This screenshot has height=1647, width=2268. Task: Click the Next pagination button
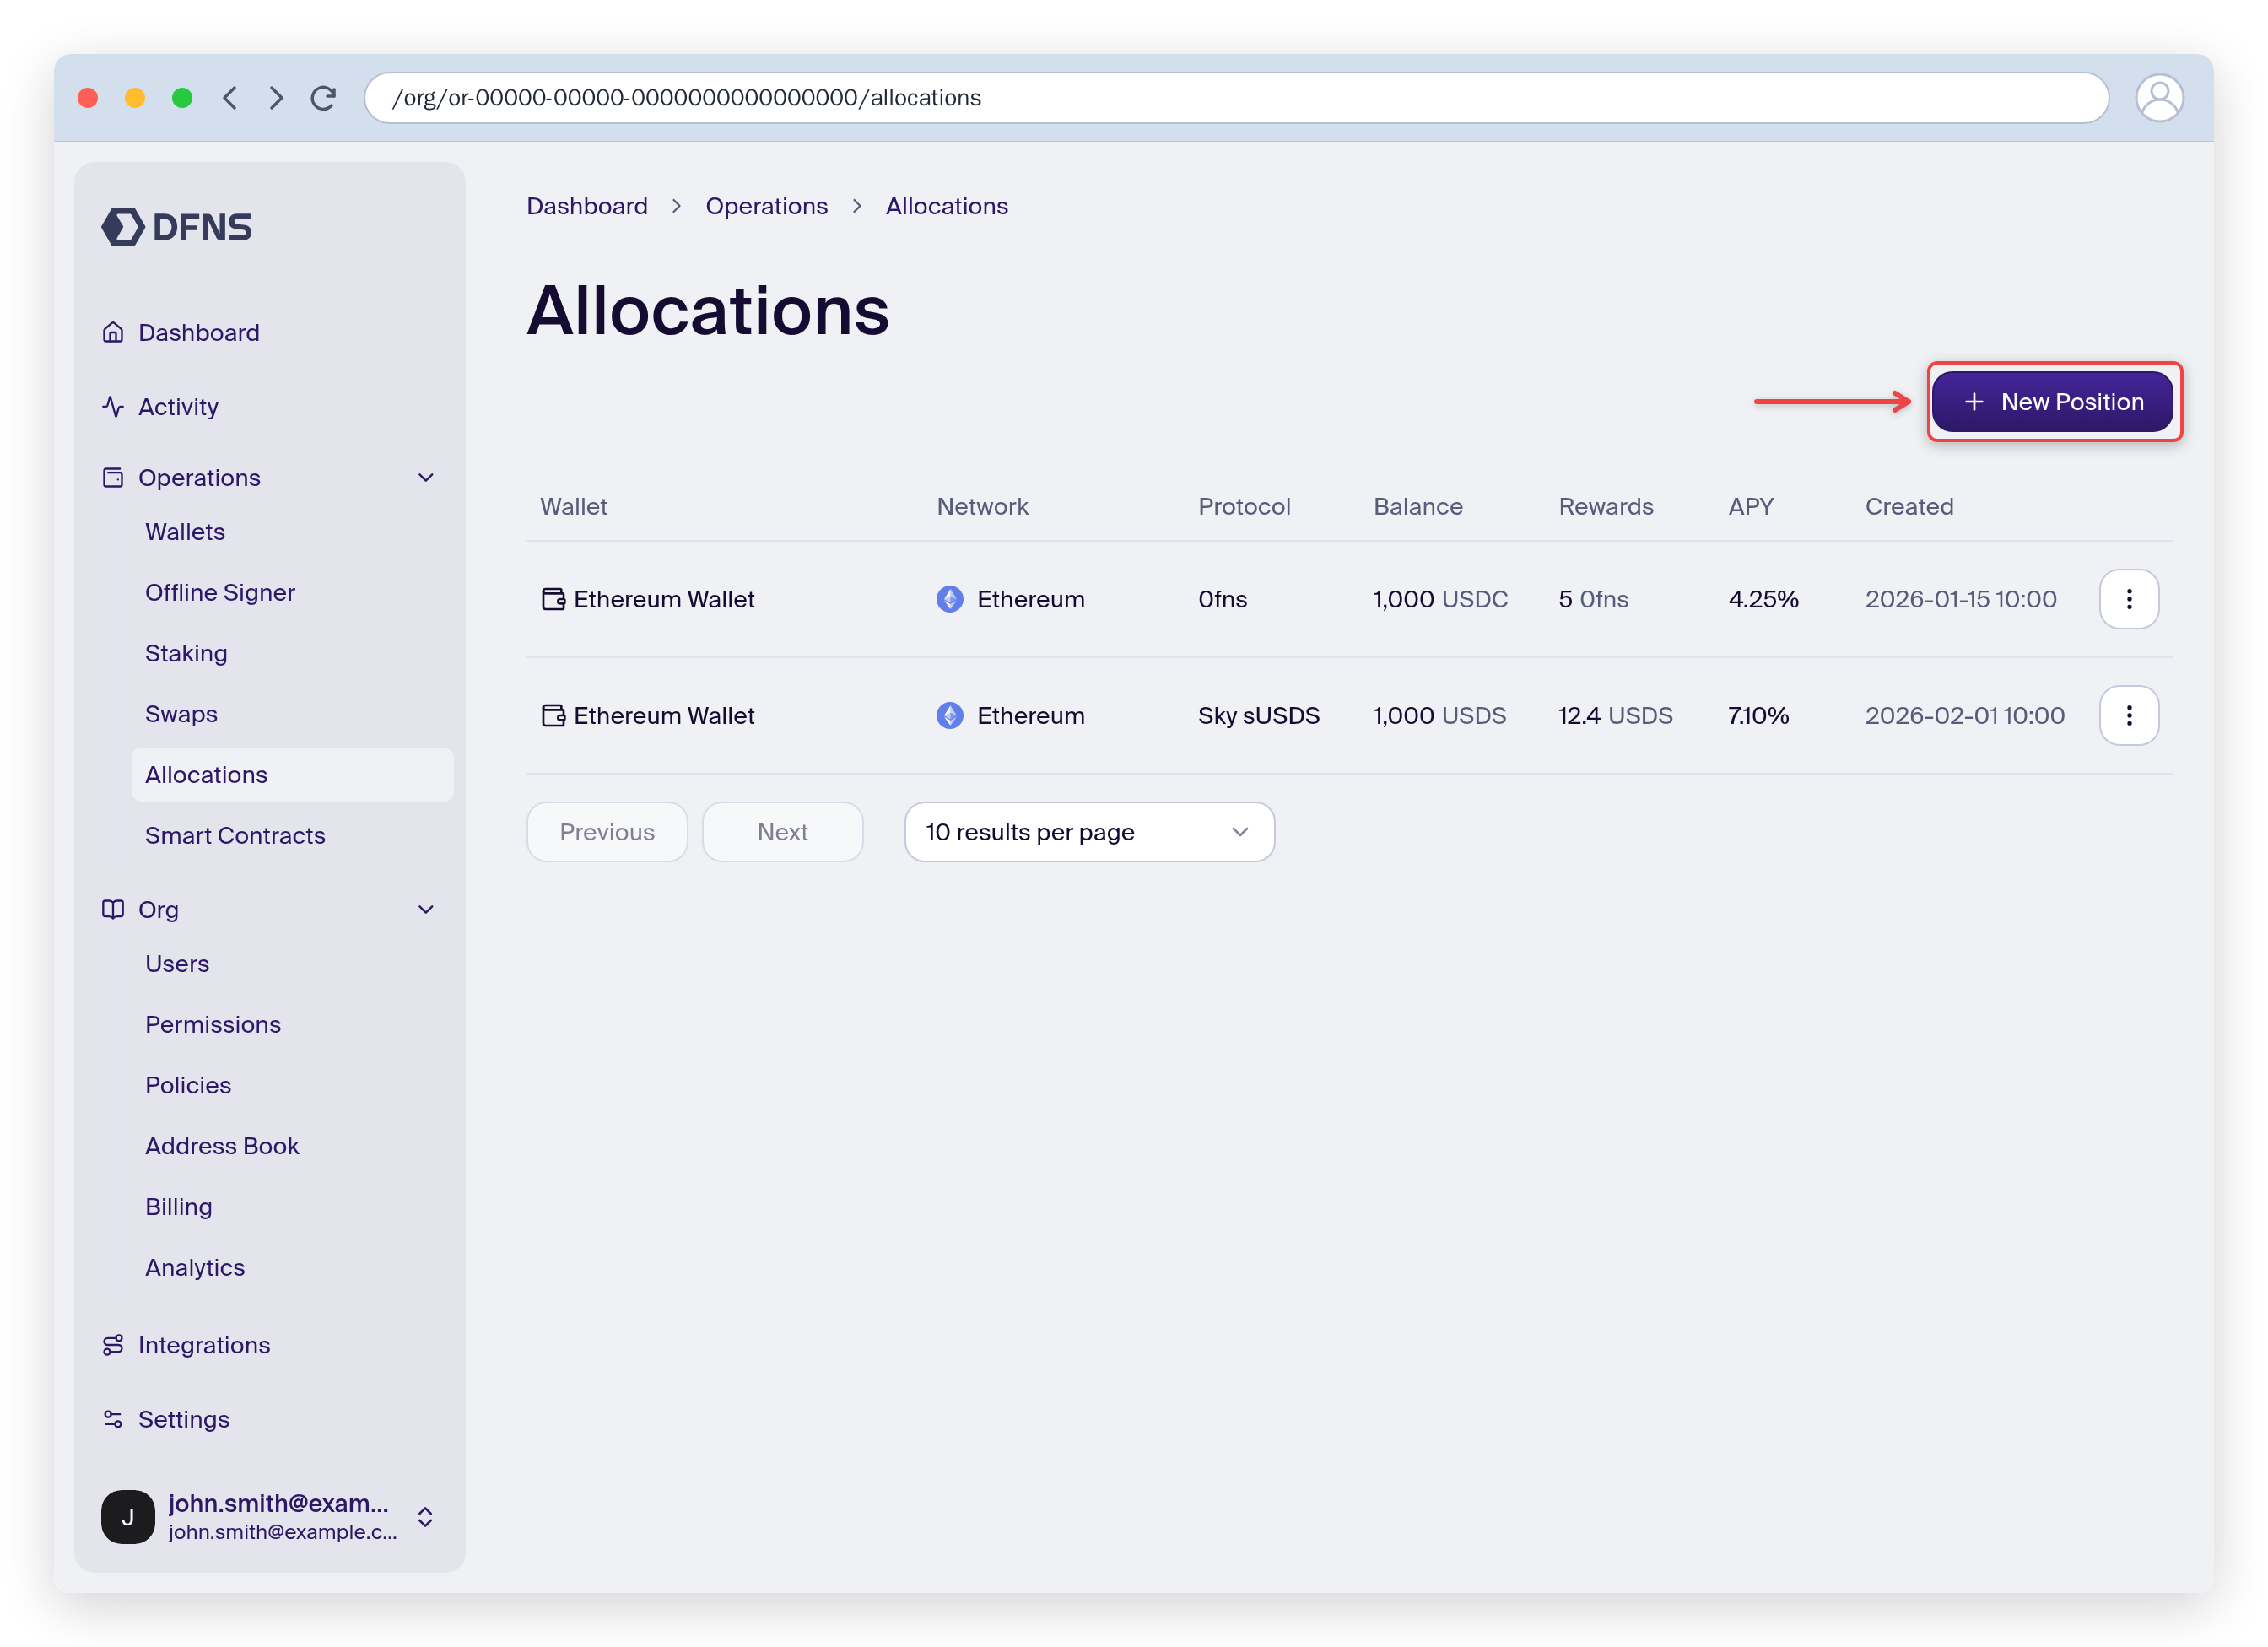[x=782, y=832]
